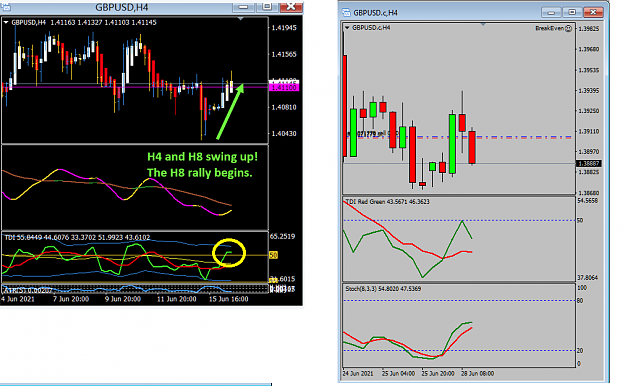Minimize the GBPUSD.c,H4 window
The image size is (625, 386).
click(x=551, y=13)
